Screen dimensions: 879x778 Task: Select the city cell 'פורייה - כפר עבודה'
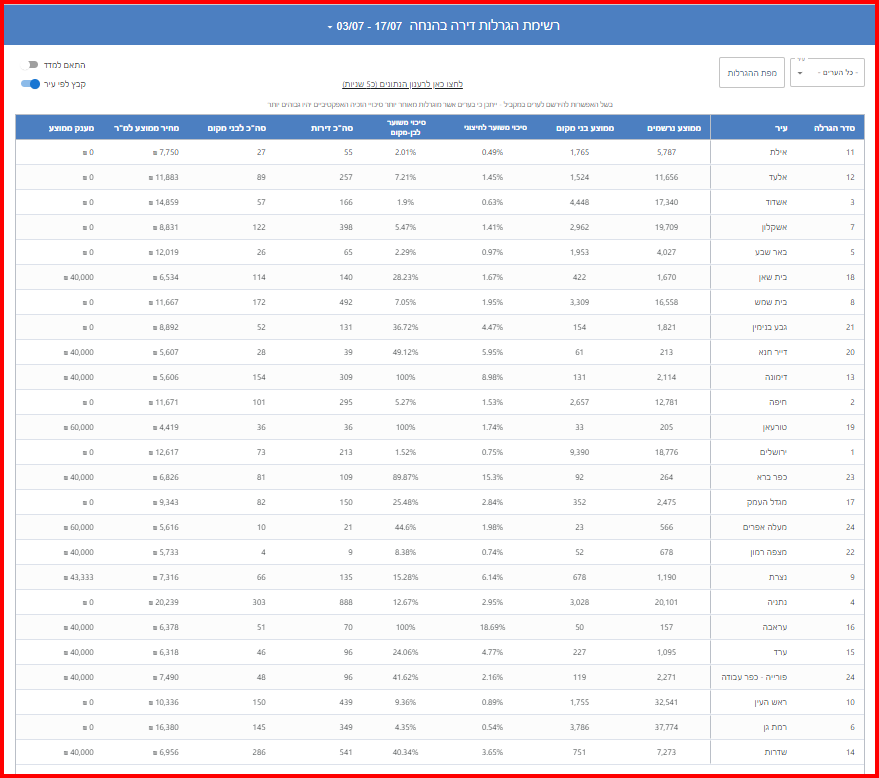[754, 677]
